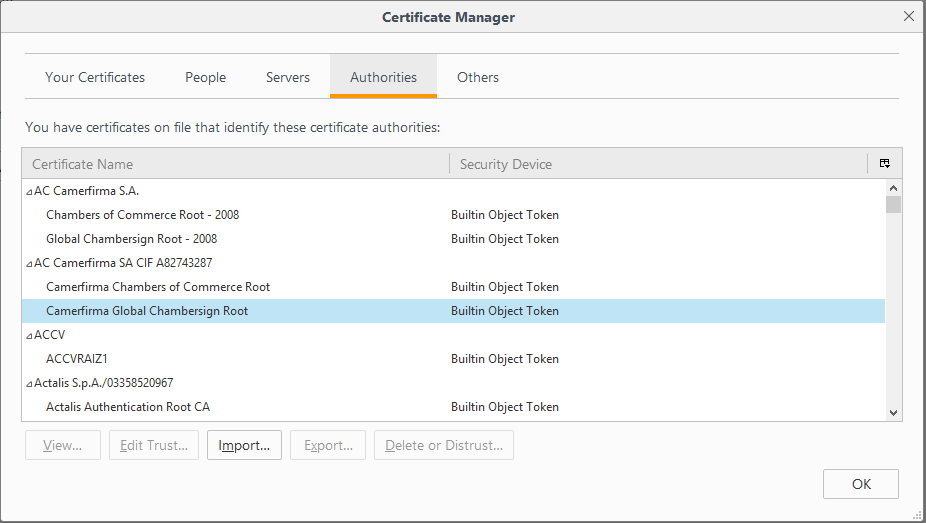The height and width of the screenshot is (523, 926).
Task: Switch to the Your Certificates tab
Action: pos(94,77)
